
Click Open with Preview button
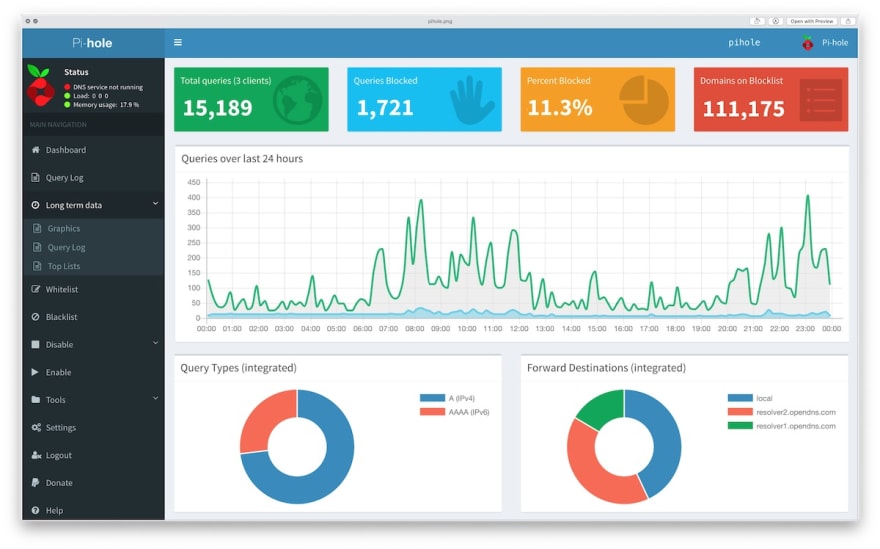point(810,21)
